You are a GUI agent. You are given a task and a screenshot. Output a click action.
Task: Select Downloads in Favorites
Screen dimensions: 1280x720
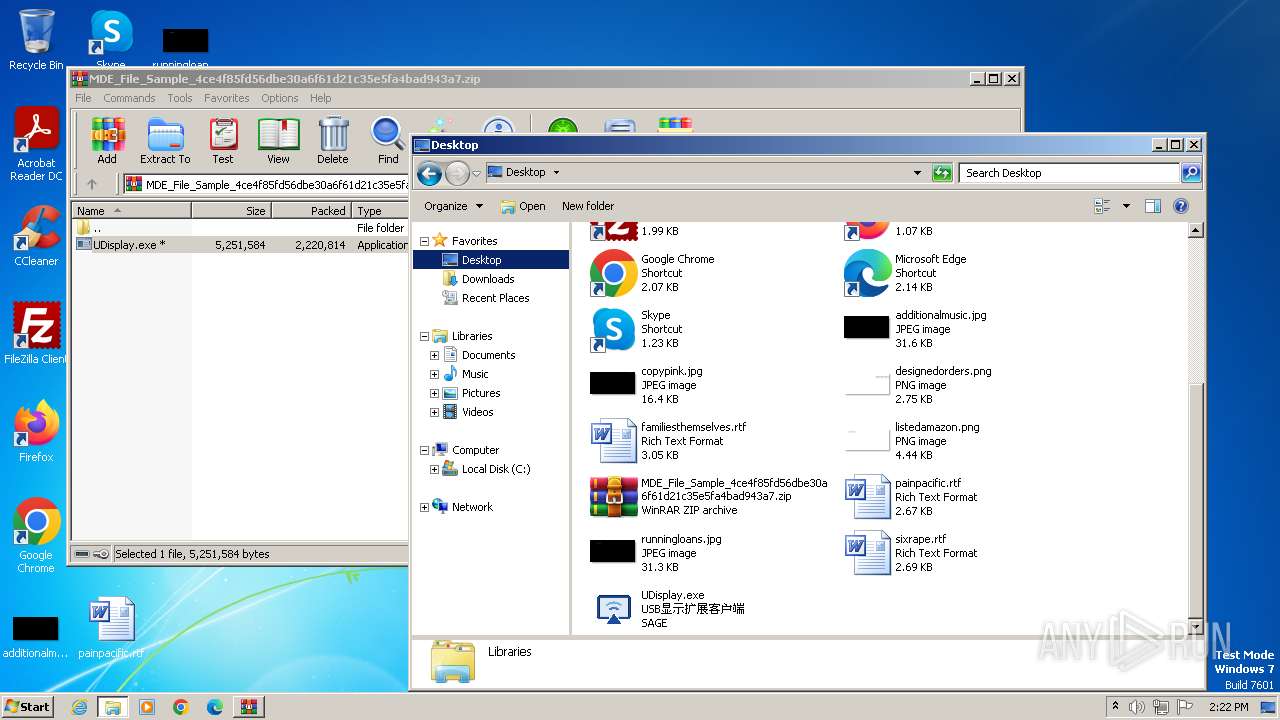488,279
